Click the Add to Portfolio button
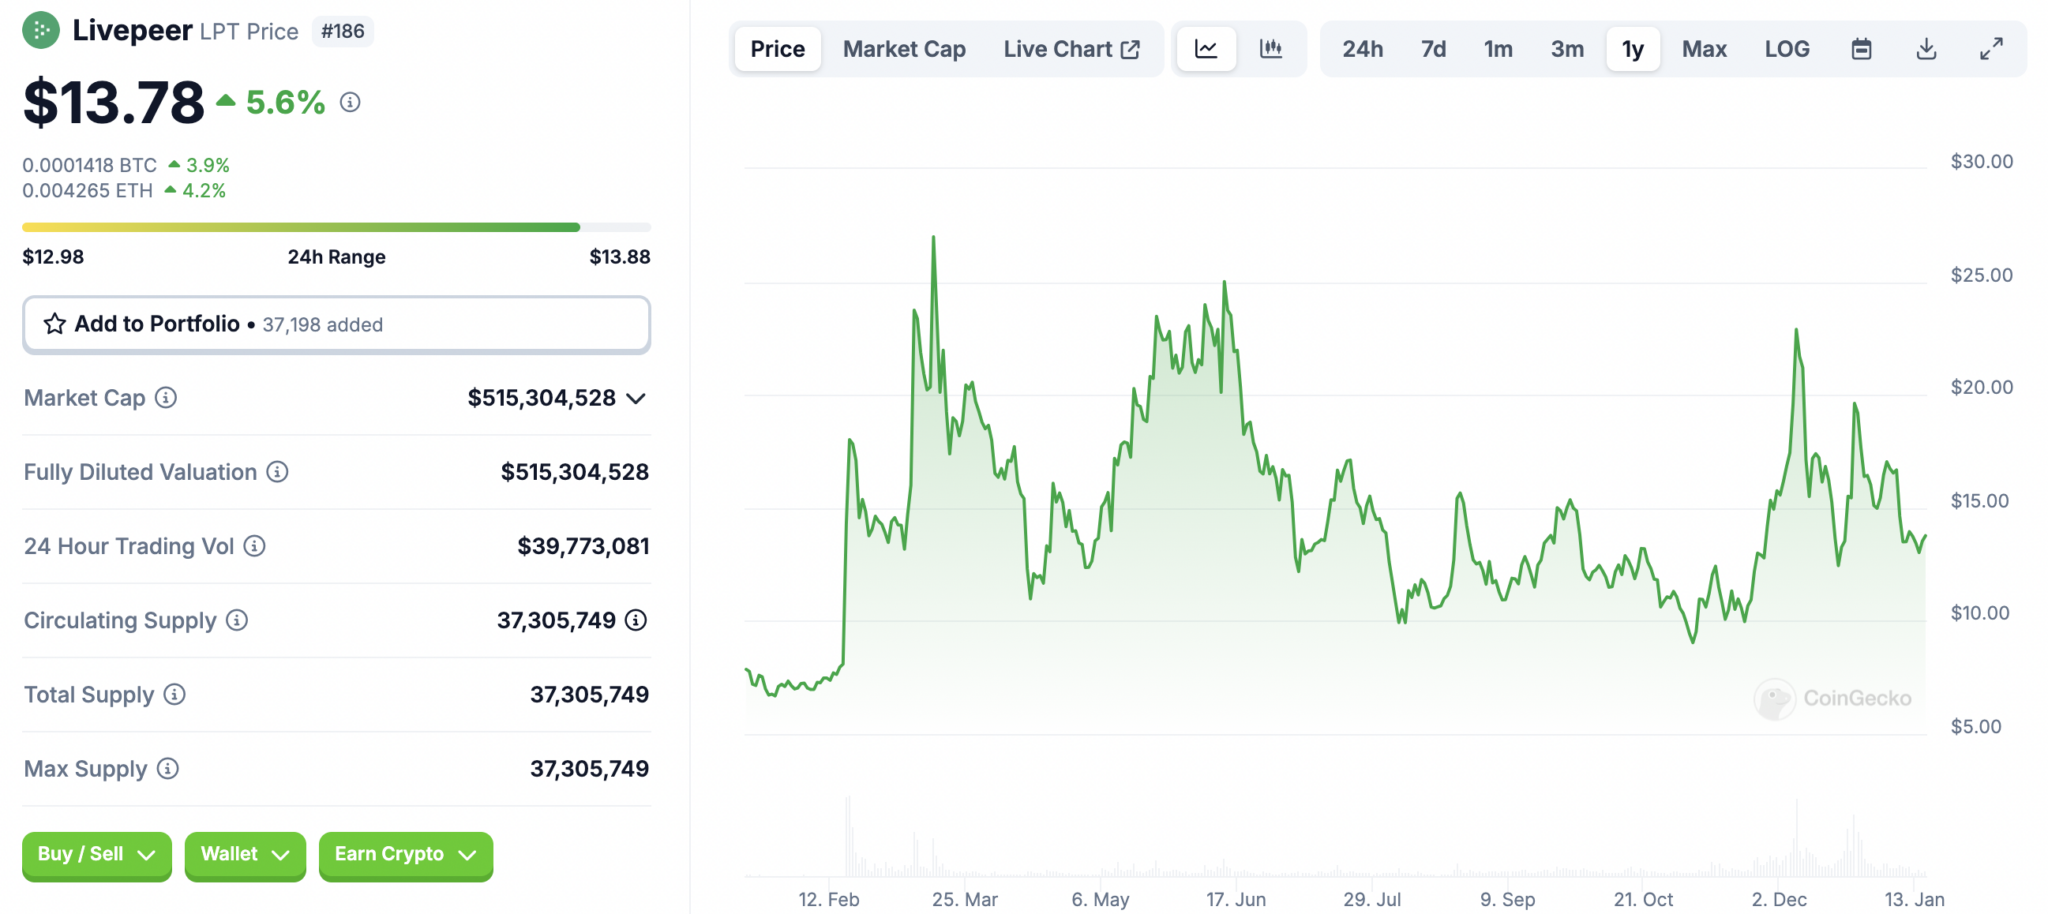Viewport: 2048px width, 914px height. [x=336, y=323]
